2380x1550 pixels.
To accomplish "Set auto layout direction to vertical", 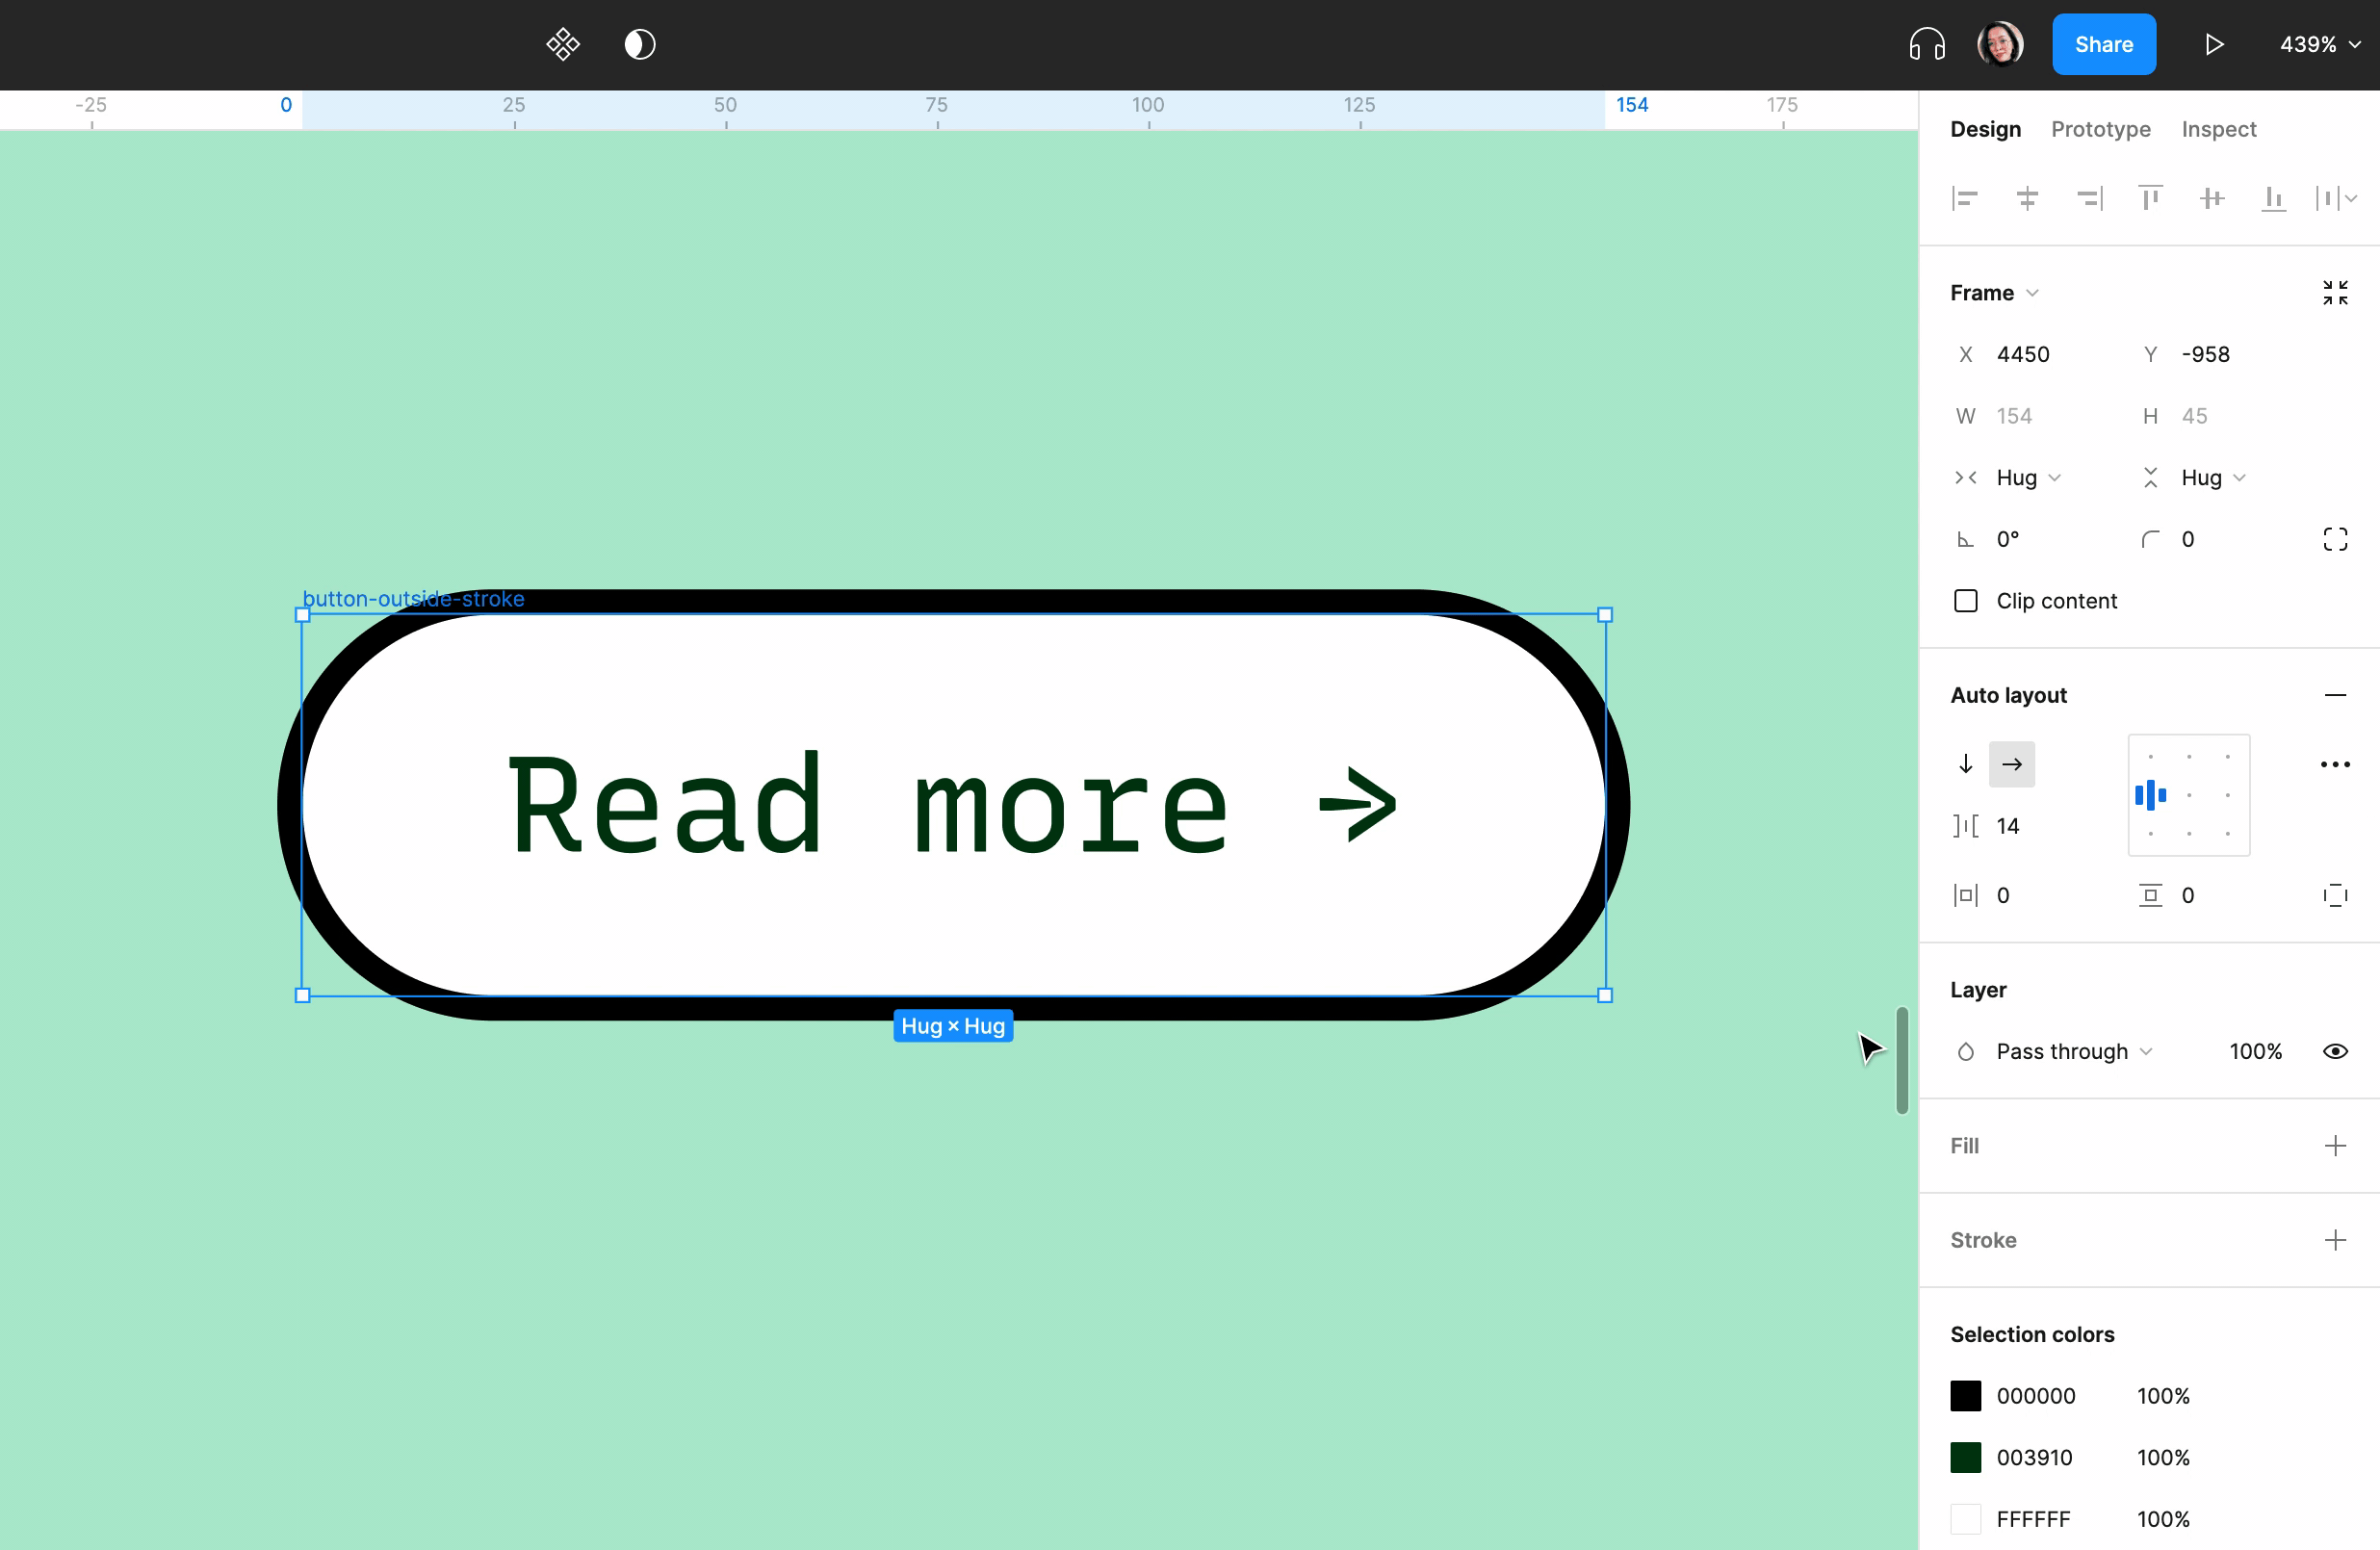I will 1965,764.
